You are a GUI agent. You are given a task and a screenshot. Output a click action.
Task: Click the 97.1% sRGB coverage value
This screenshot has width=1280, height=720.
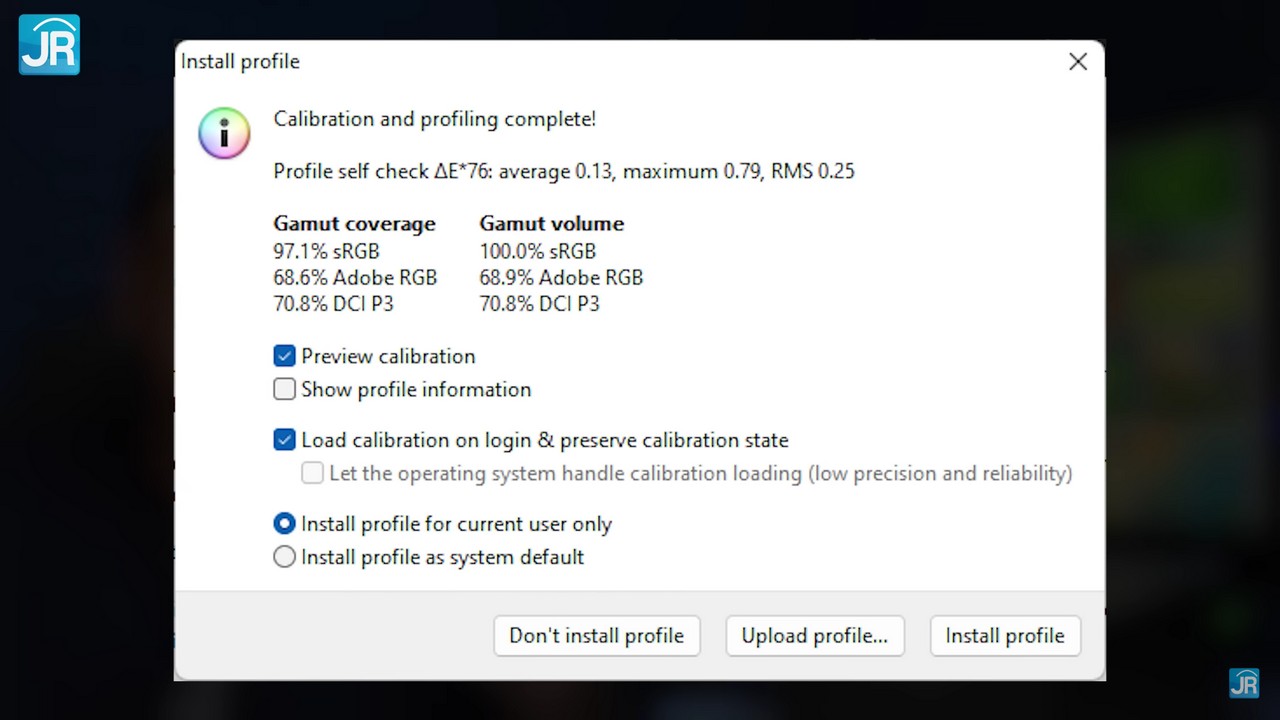coord(326,251)
